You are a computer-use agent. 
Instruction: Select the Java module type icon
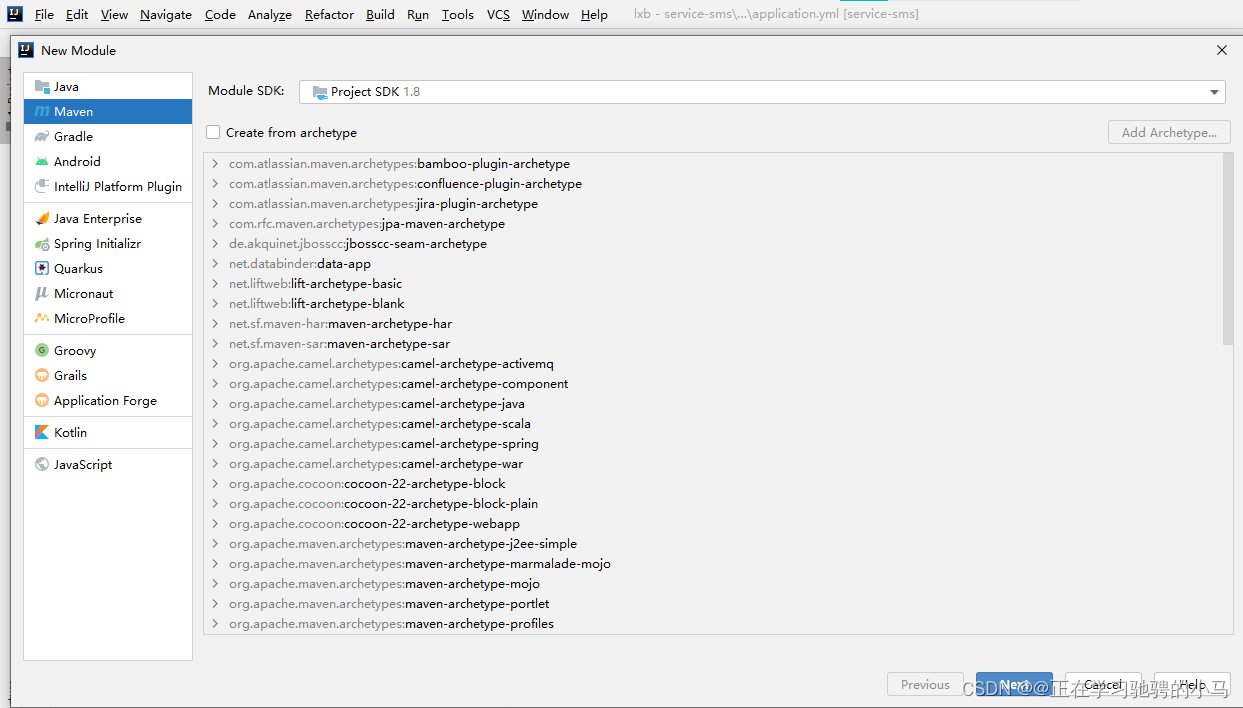click(42, 86)
